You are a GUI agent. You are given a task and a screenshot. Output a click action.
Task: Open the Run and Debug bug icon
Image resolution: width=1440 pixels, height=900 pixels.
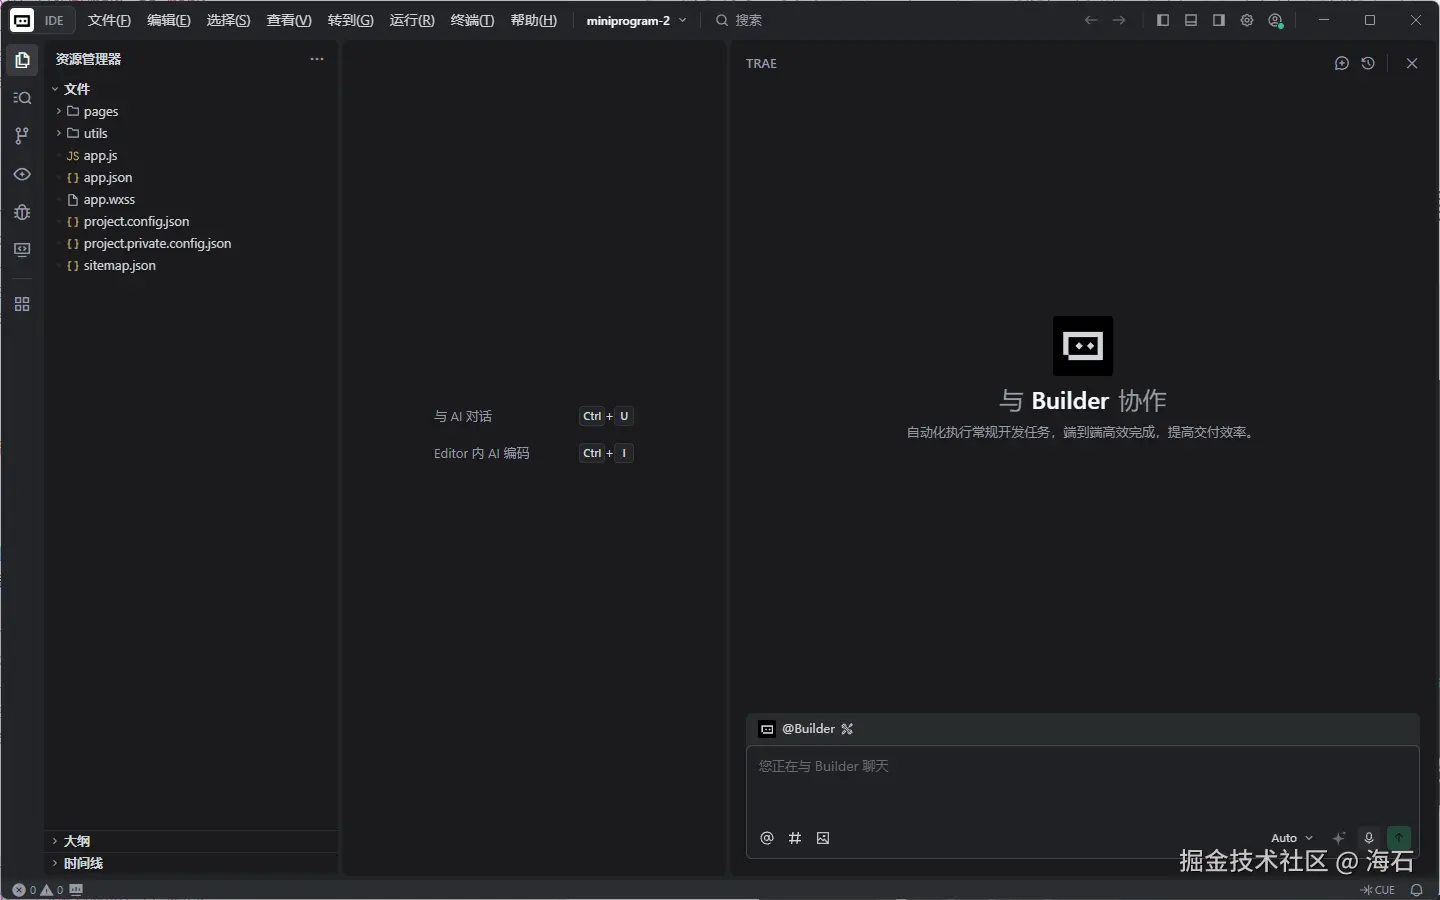click(22, 212)
